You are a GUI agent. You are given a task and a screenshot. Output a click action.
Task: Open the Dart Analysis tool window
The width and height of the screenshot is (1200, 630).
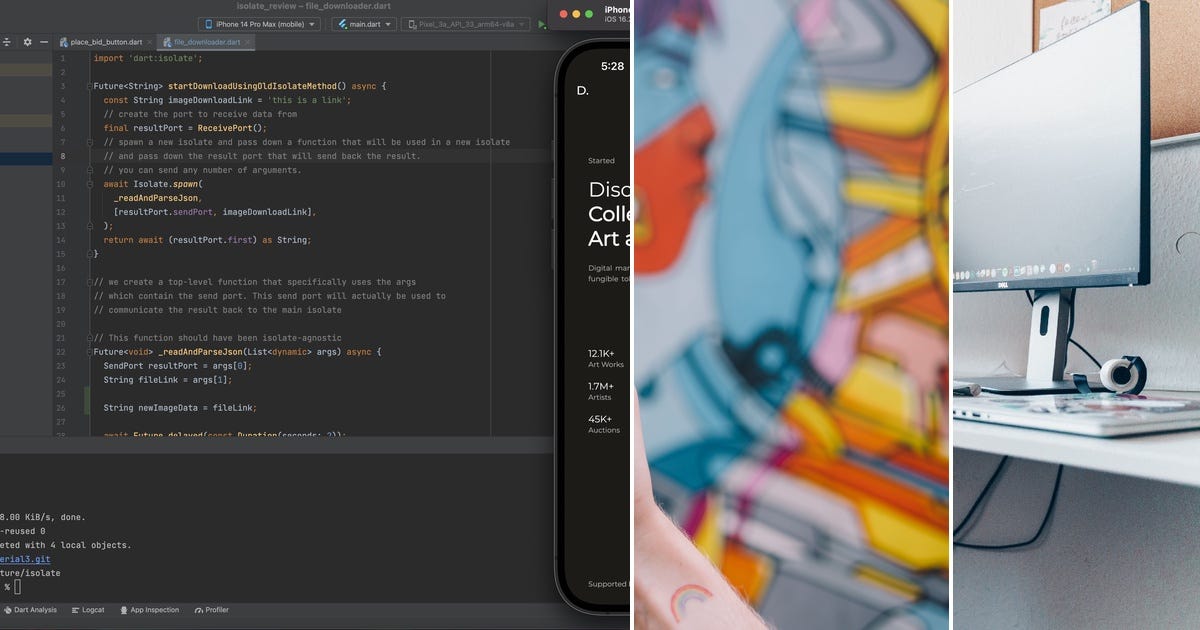tap(33, 610)
